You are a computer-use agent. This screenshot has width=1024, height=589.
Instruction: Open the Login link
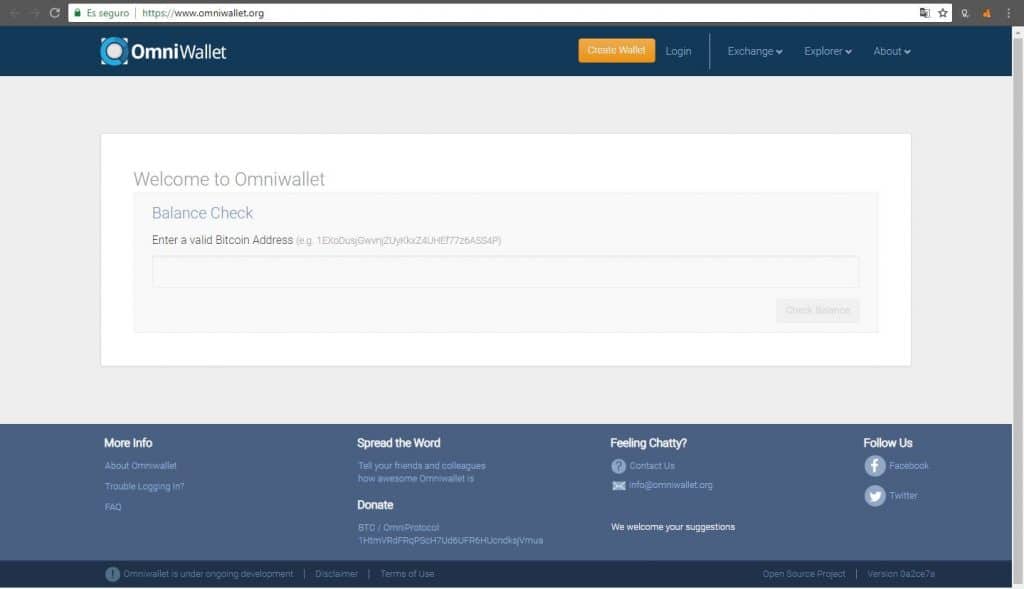pos(678,51)
